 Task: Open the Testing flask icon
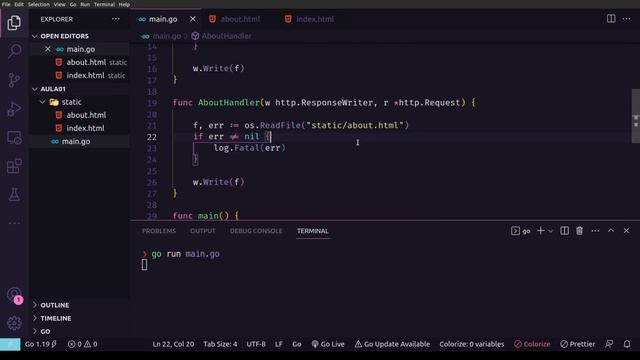pos(14,195)
